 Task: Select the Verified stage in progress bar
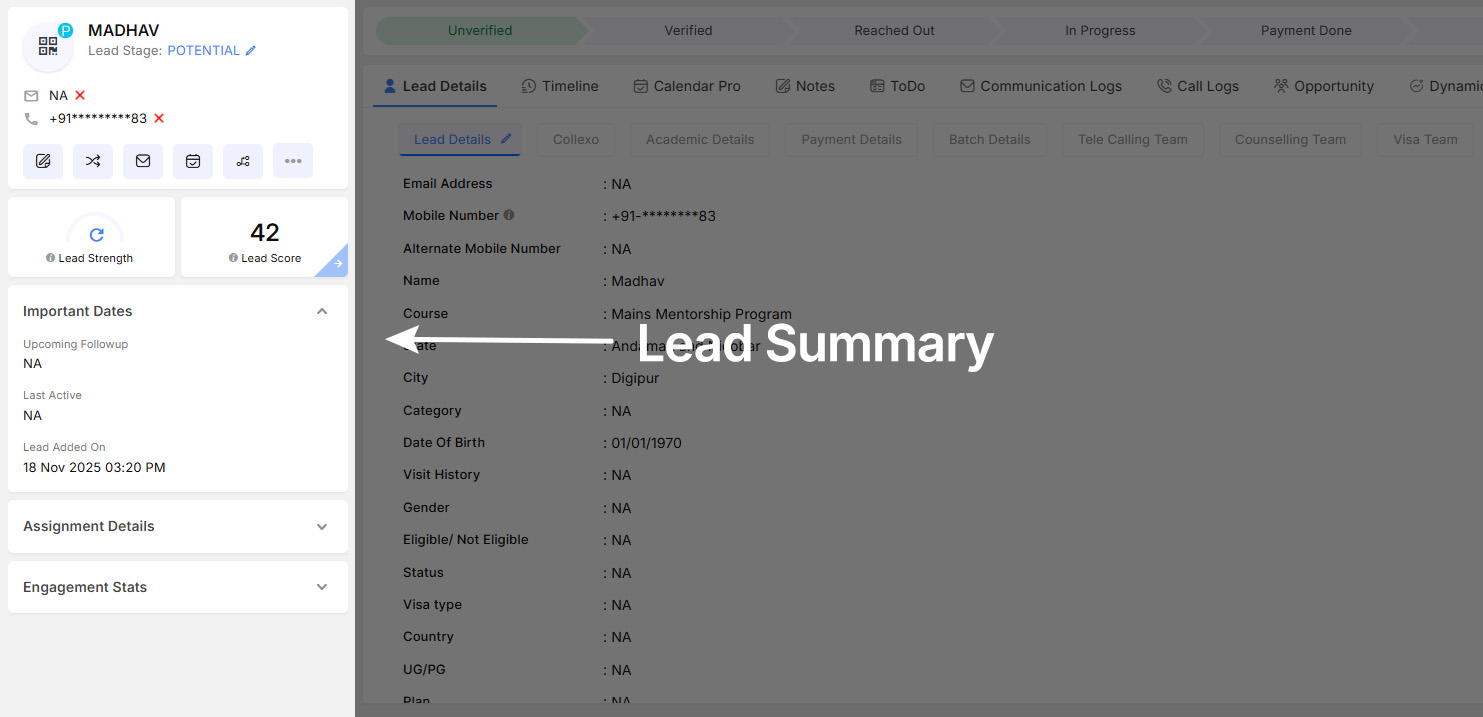(x=688, y=31)
